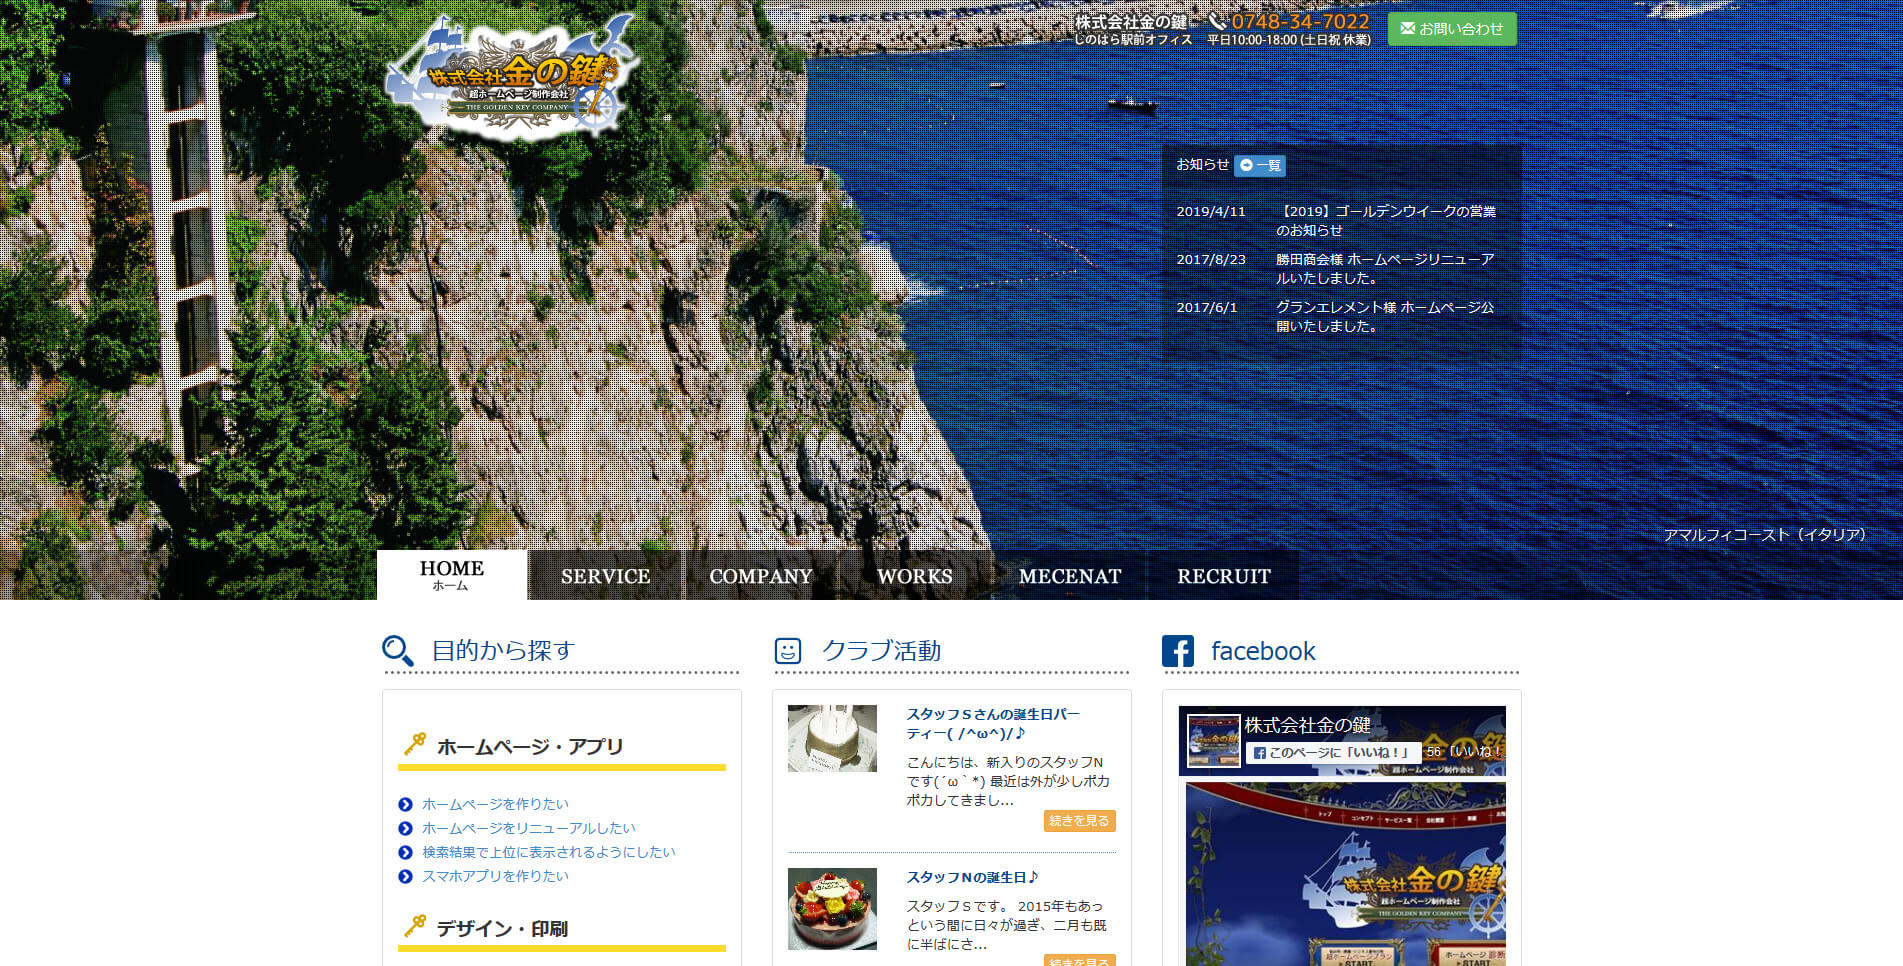
Task: Click the key icon beside ホームページ・アプリ
Action: [414, 744]
